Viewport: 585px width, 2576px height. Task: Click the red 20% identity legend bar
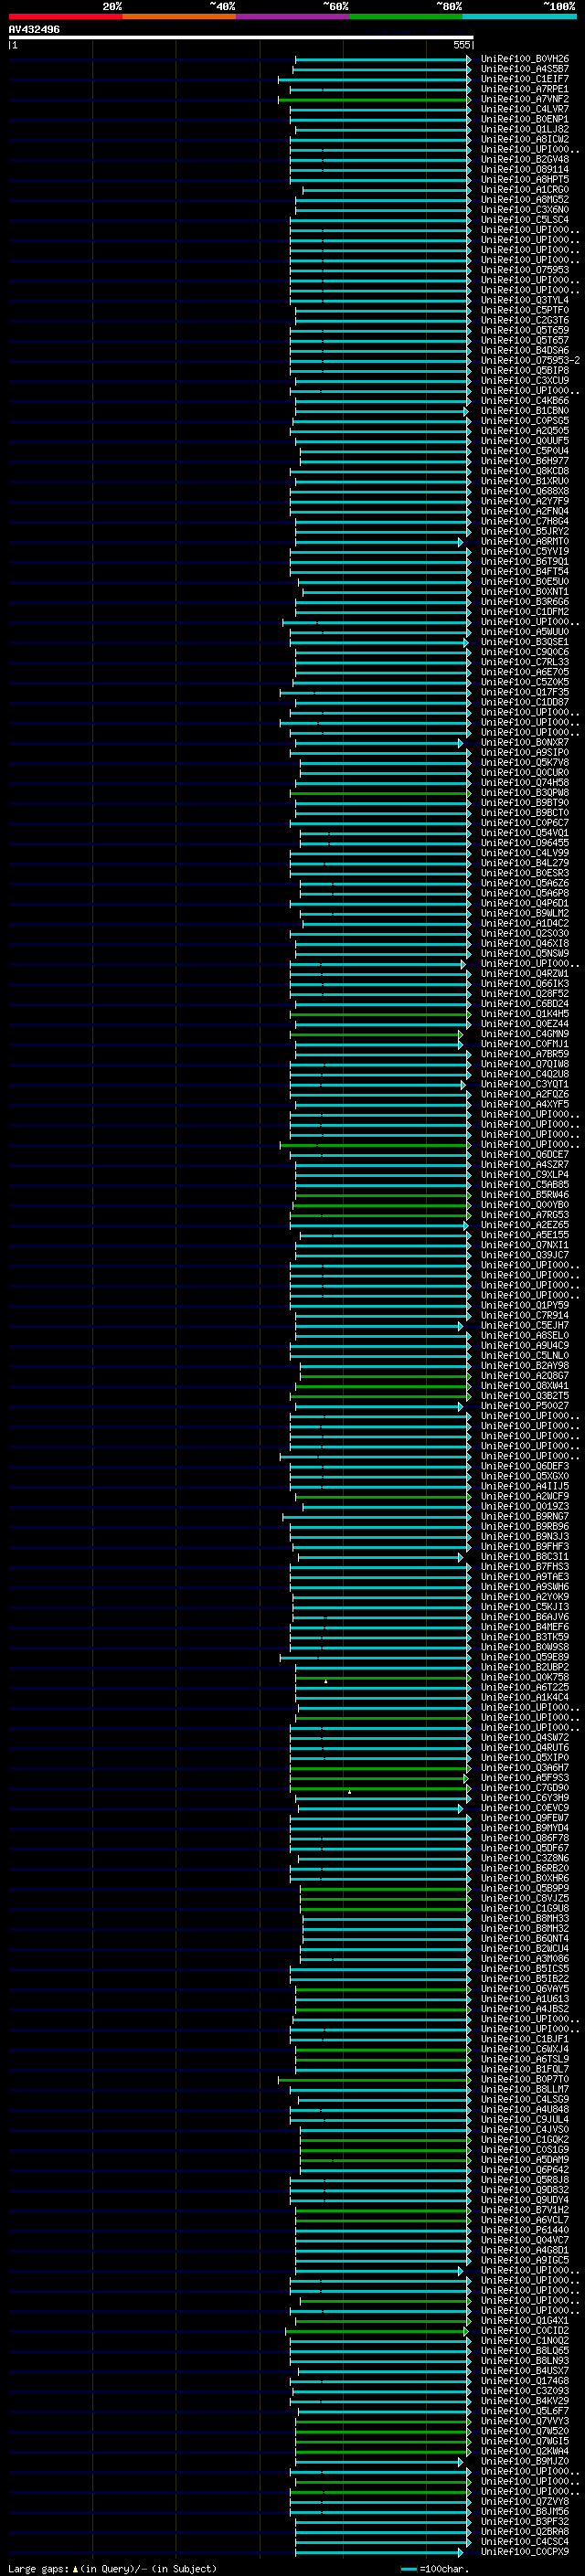[65, 16]
